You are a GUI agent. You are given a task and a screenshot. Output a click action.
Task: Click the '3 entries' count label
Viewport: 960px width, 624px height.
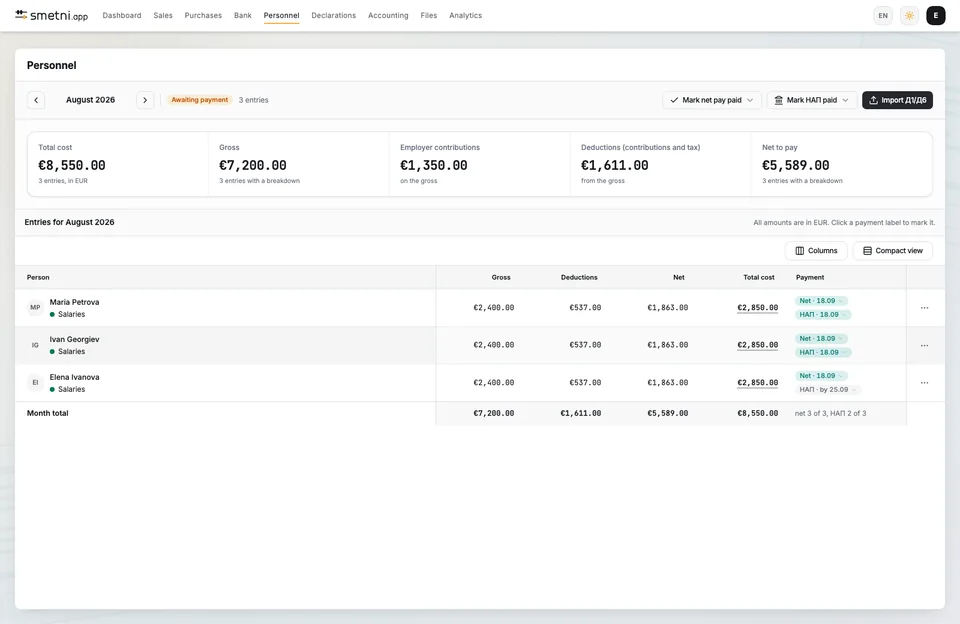253,100
